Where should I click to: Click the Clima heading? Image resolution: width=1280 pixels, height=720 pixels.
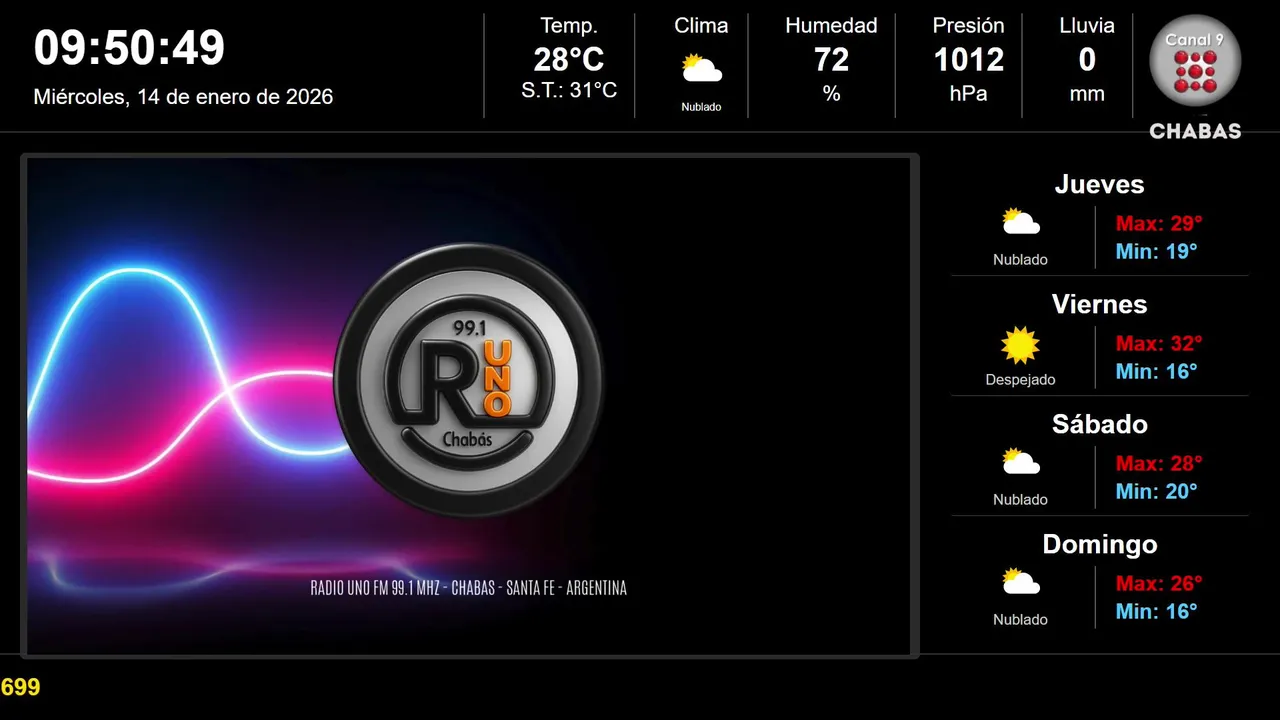(x=701, y=26)
